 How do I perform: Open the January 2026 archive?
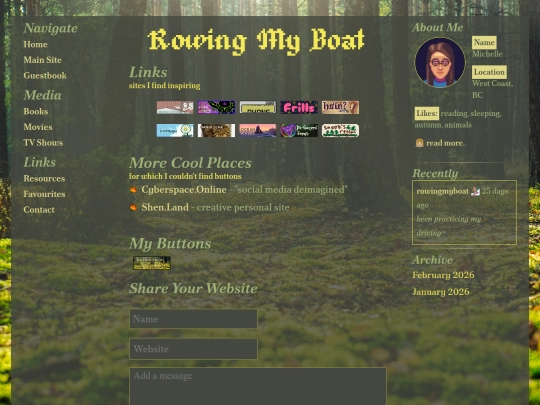441,292
